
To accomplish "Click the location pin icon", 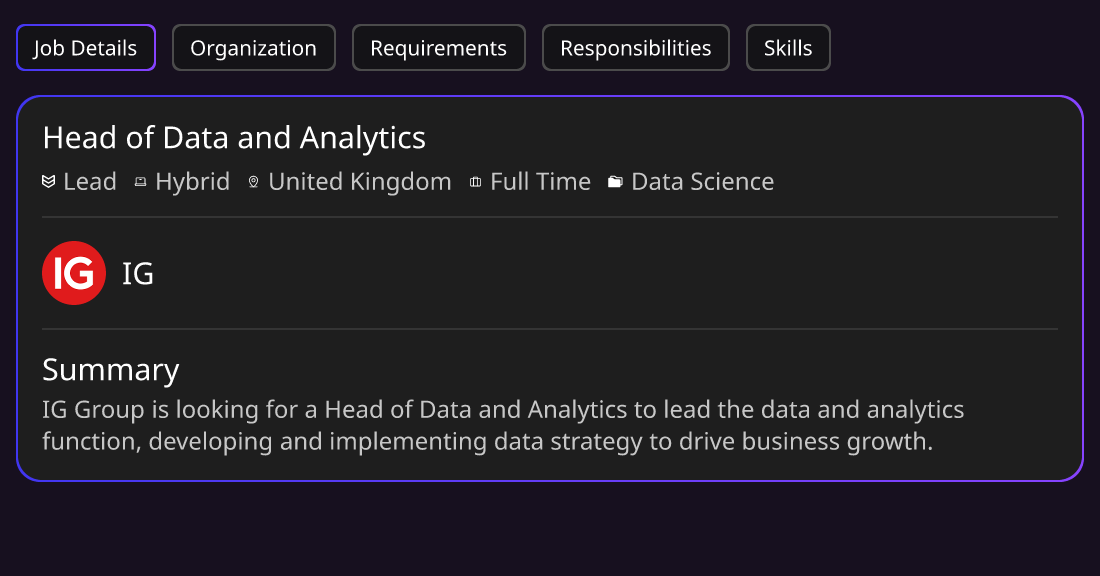I will click(x=253, y=182).
